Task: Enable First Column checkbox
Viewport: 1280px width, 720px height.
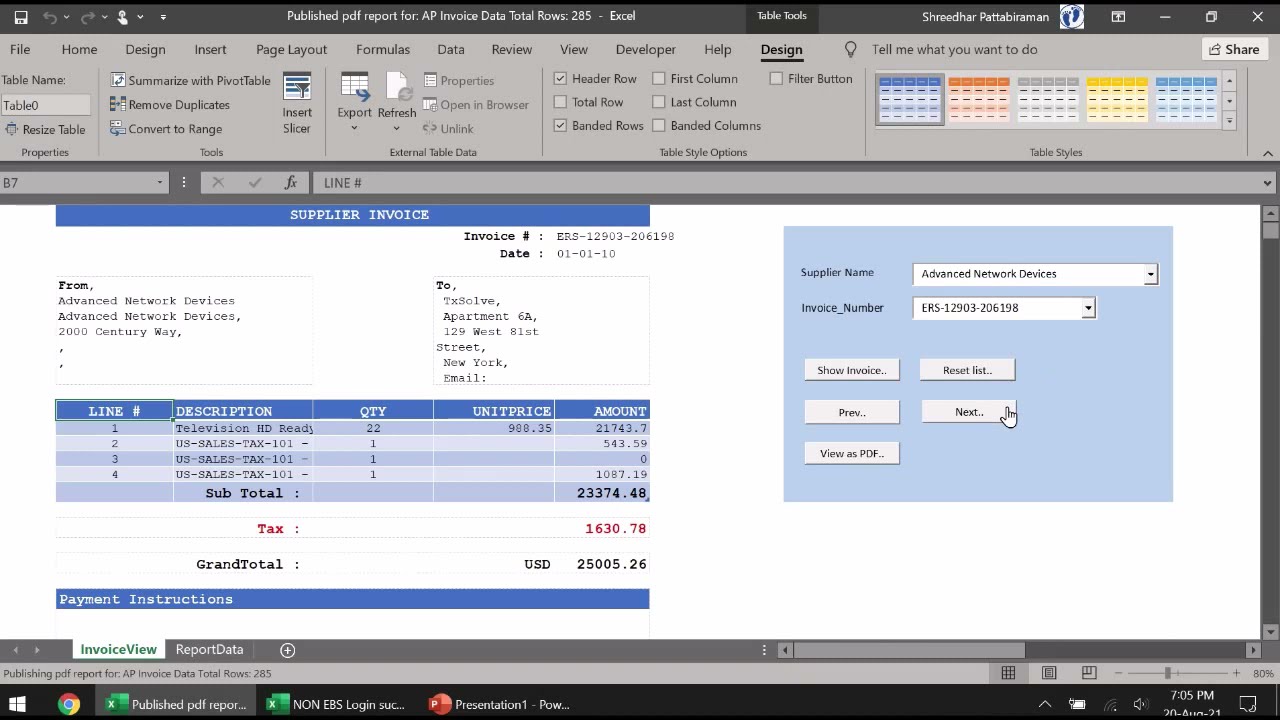Action: [659, 79]
